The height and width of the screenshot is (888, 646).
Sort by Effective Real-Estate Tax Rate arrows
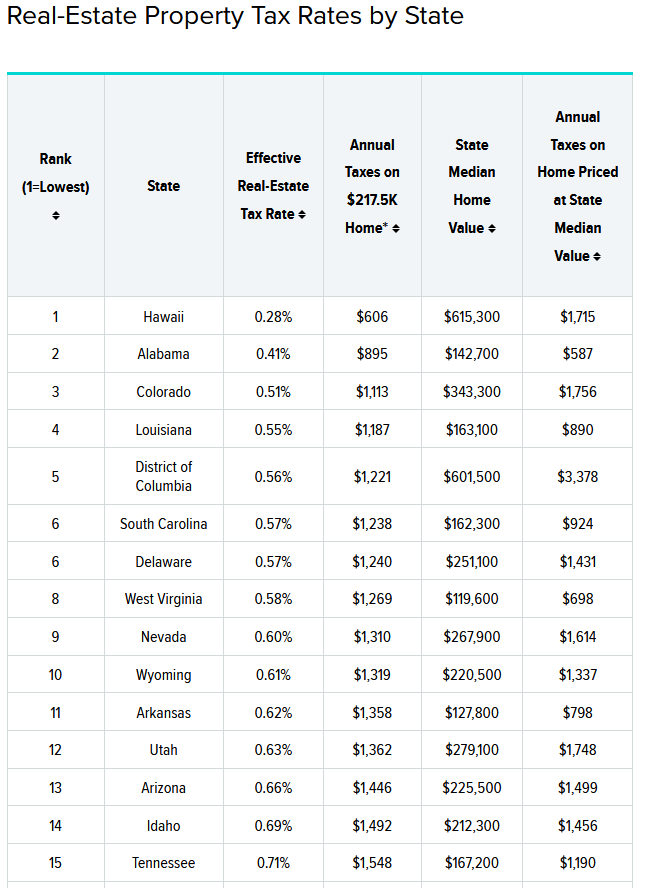[302, 215]
